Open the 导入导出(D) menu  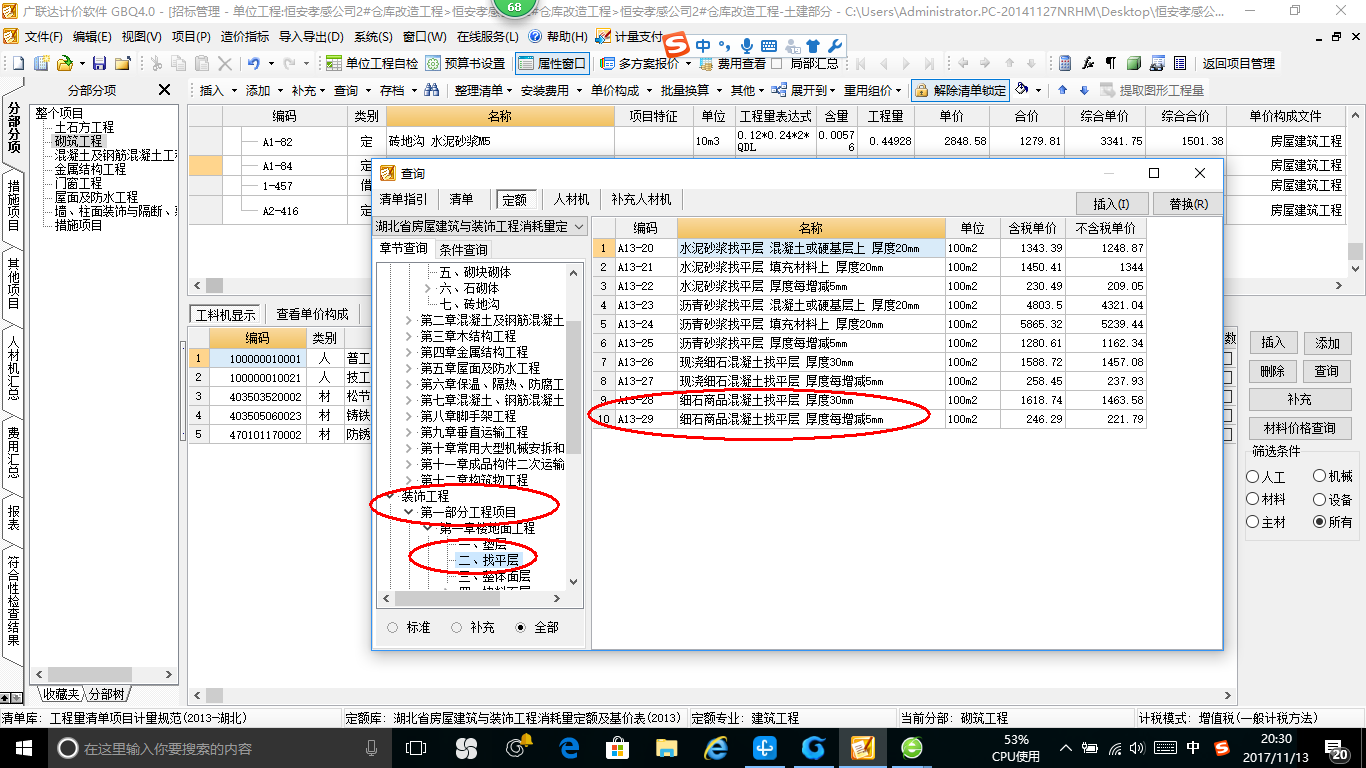coord(311,36)
